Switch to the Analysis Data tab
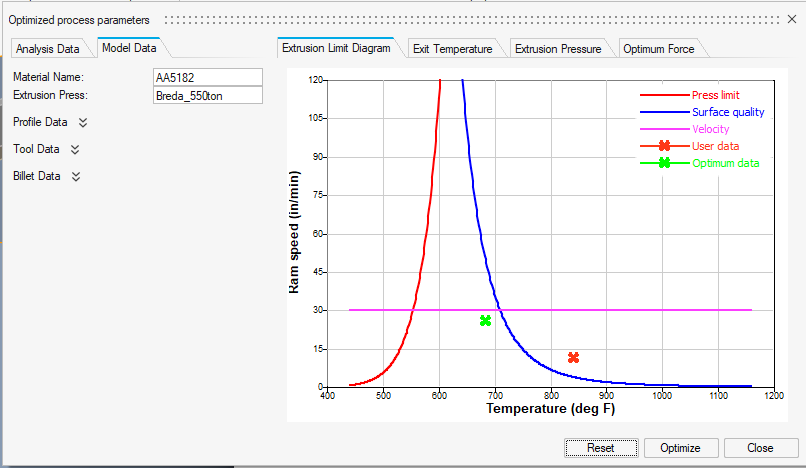This screenshot has height=468, width=806. click(x=47, y=49)
